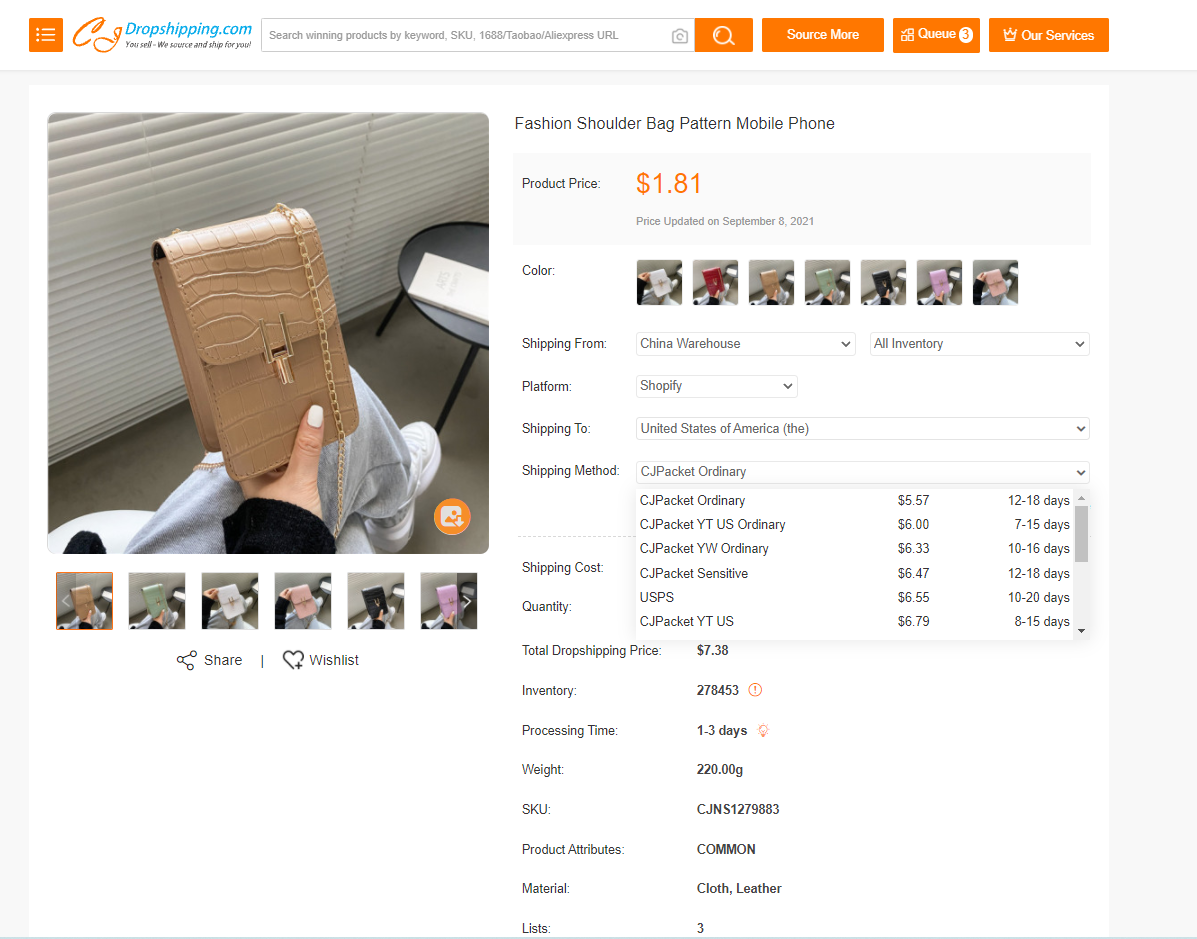
Task: Add product to Wishlist heart icon
Action: tap(293, 660)
